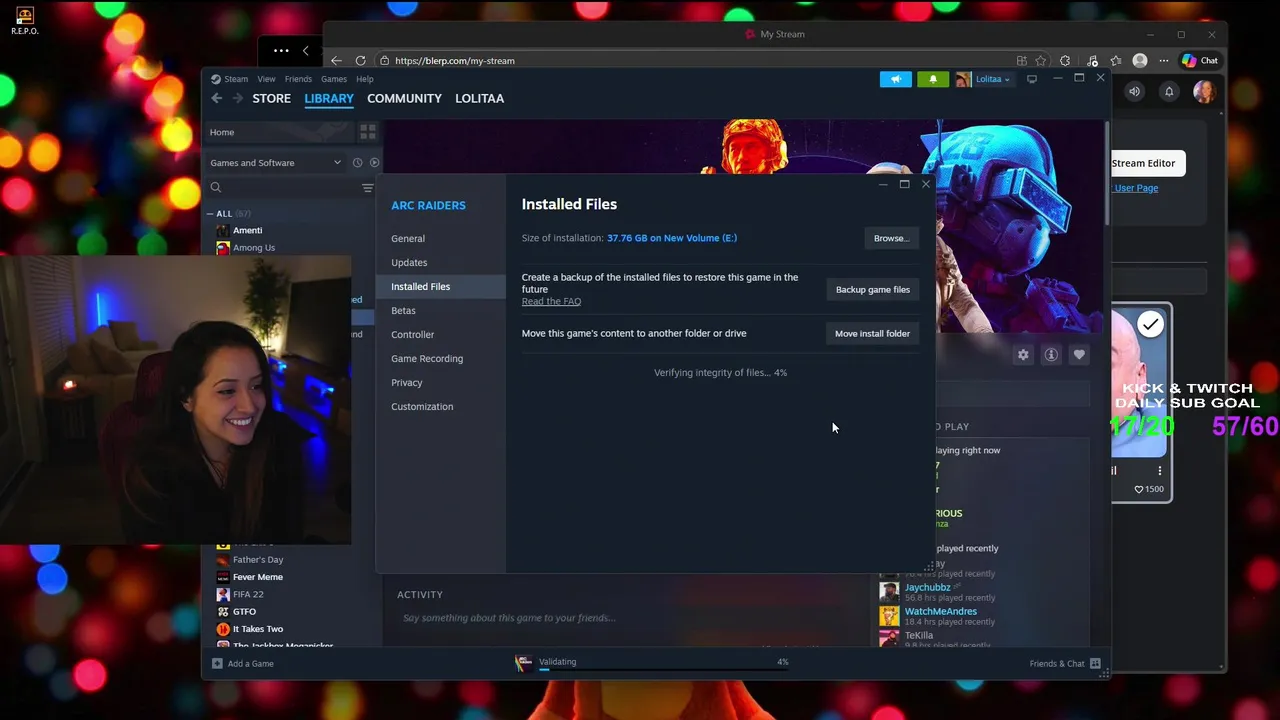Switch library to grid collections view
1280x720 pixels.
[x=368, y=132]
